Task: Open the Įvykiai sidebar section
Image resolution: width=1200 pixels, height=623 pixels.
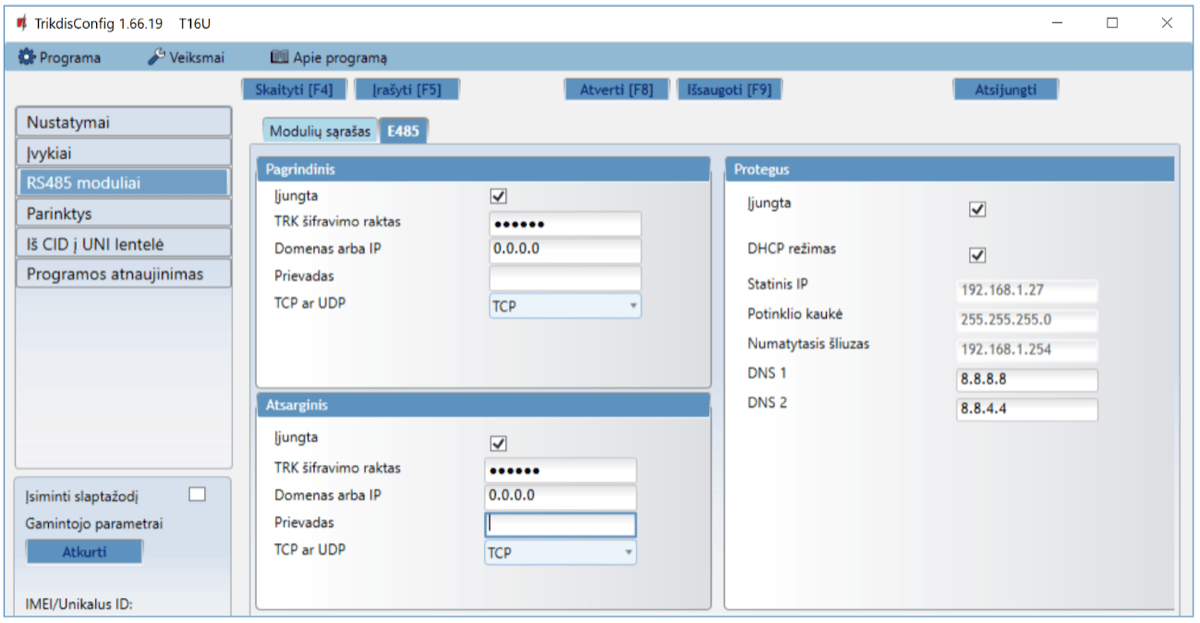Action: (124, 153)
